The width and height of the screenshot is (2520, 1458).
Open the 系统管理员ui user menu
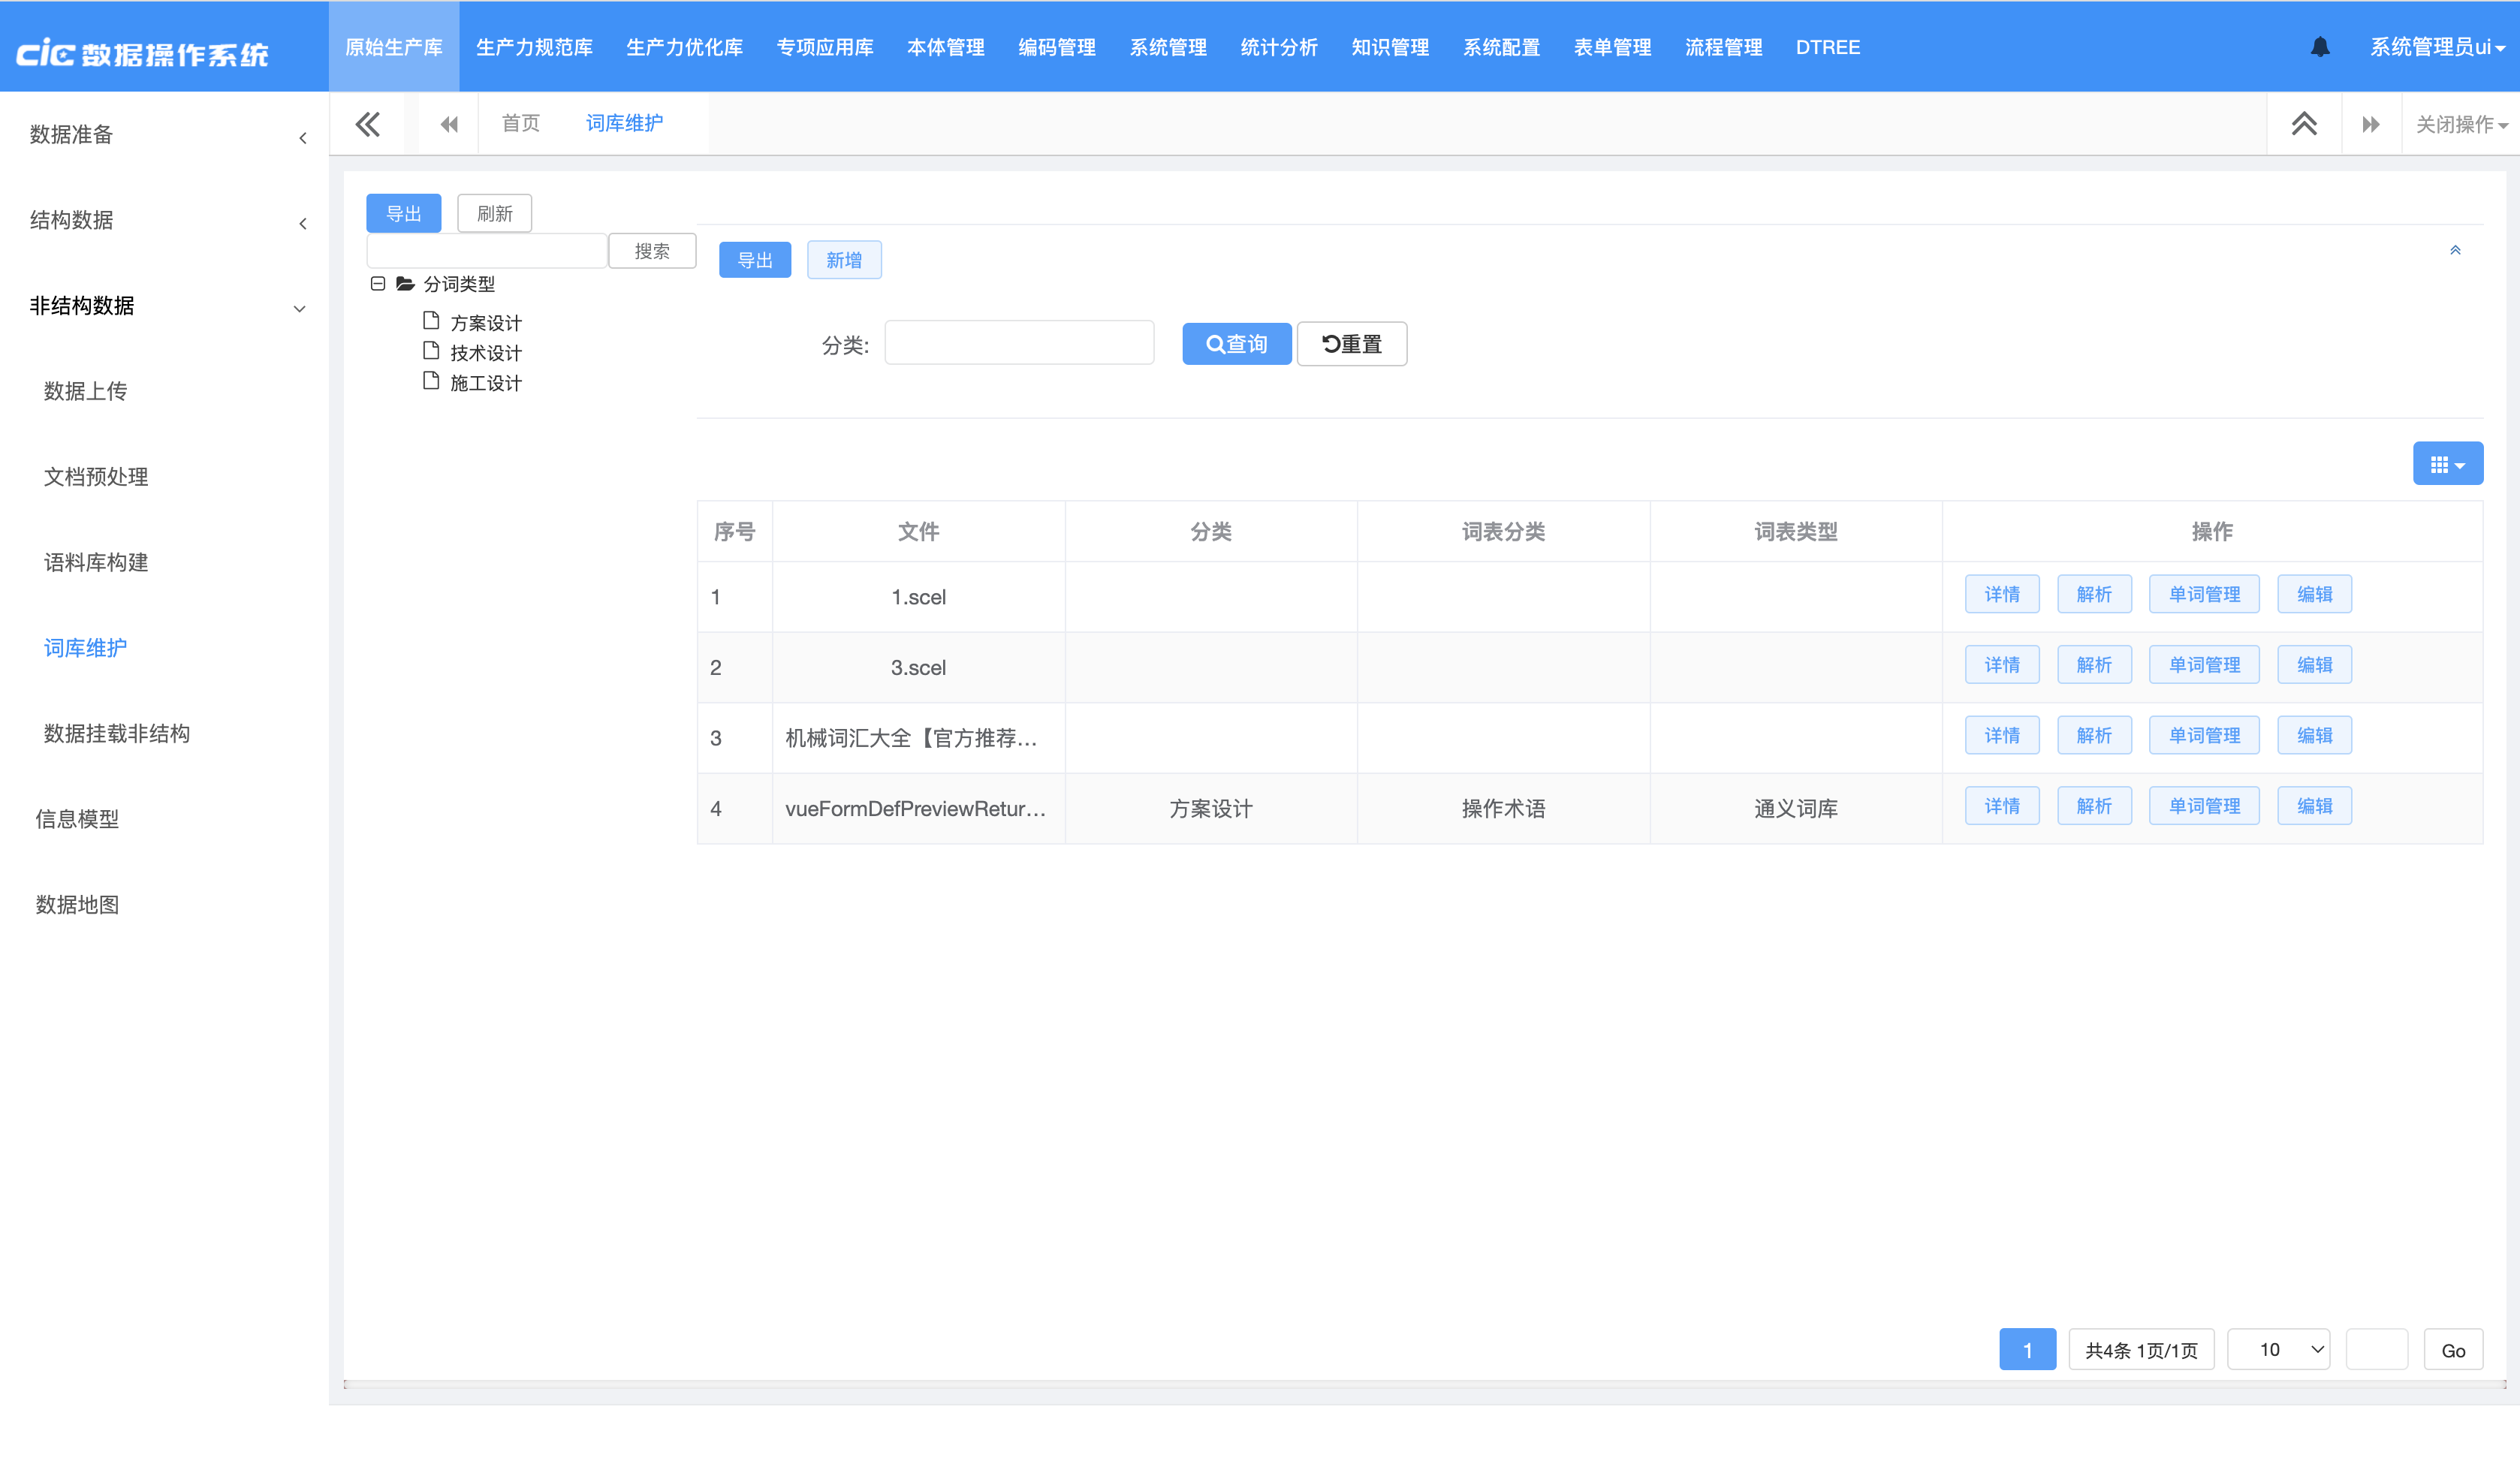(2436, 47)
